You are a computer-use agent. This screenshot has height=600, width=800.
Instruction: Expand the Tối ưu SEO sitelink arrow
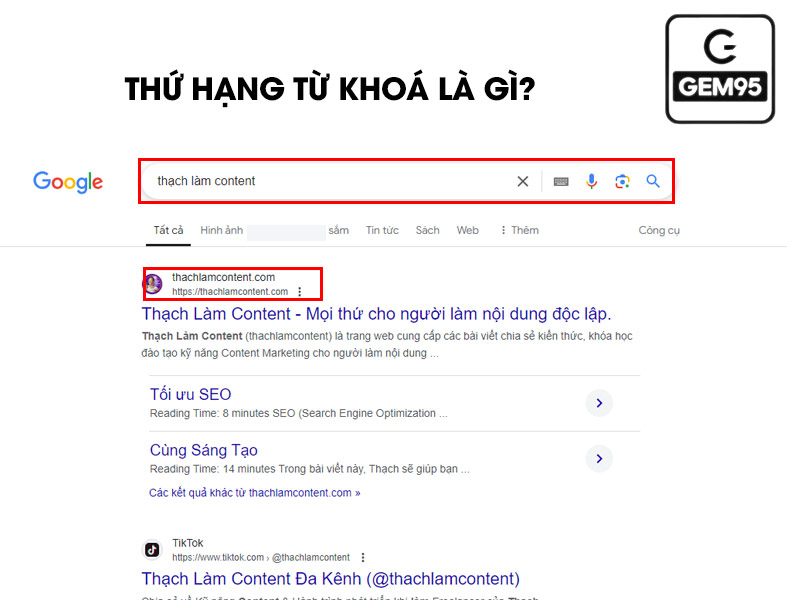[x=599, y=403]
